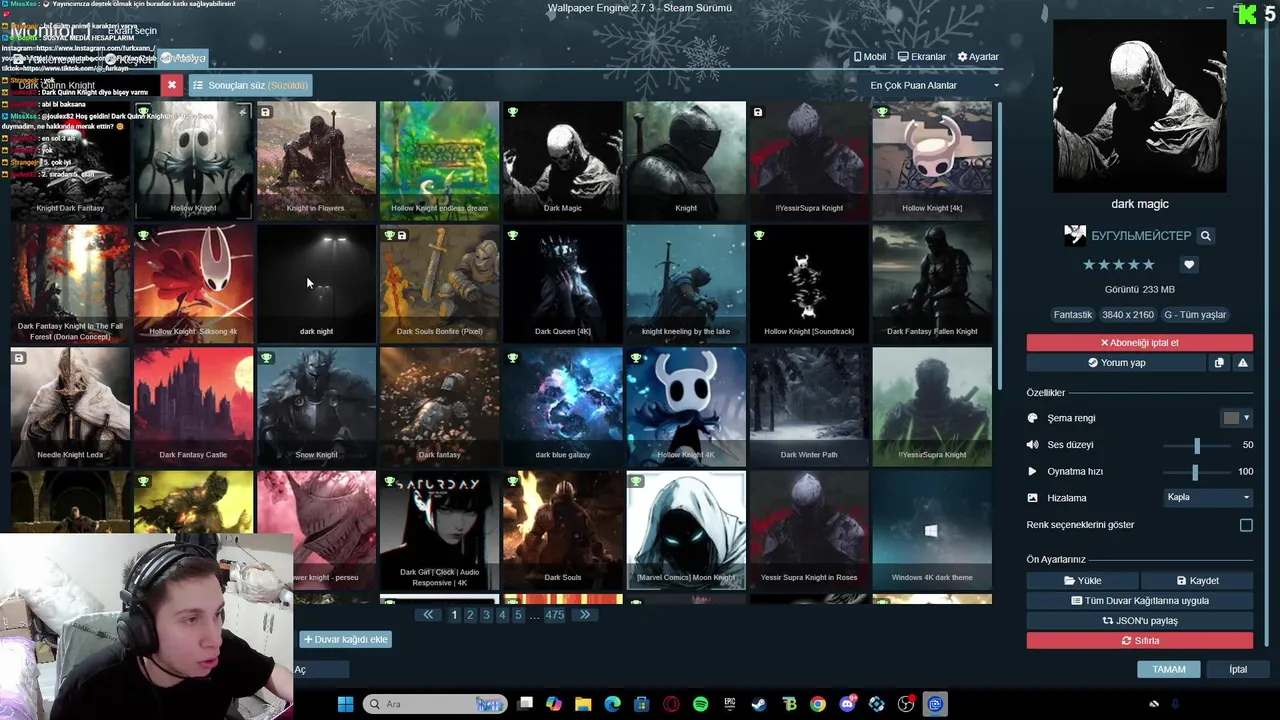Viewport: 1280px width, 720px height.
Task: Click Yorum yap button
Action: pyautogui.click(x=1116, y=363)
